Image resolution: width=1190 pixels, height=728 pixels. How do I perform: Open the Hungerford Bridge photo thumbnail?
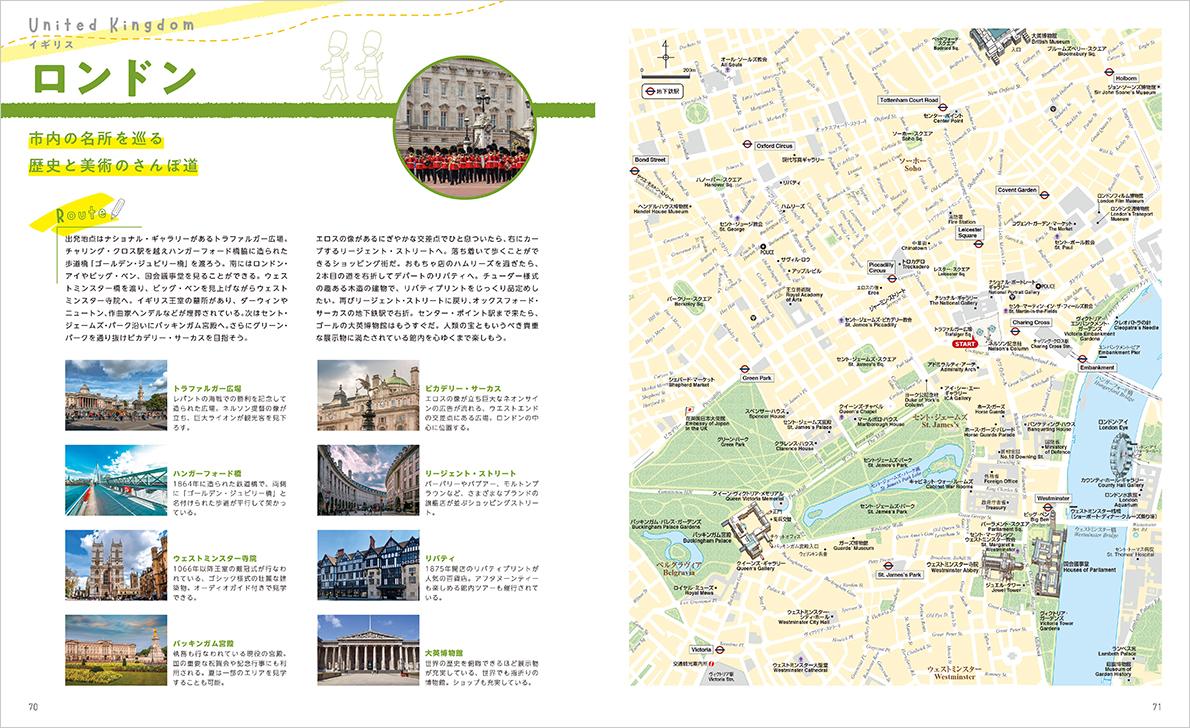[x=116, y=478]
